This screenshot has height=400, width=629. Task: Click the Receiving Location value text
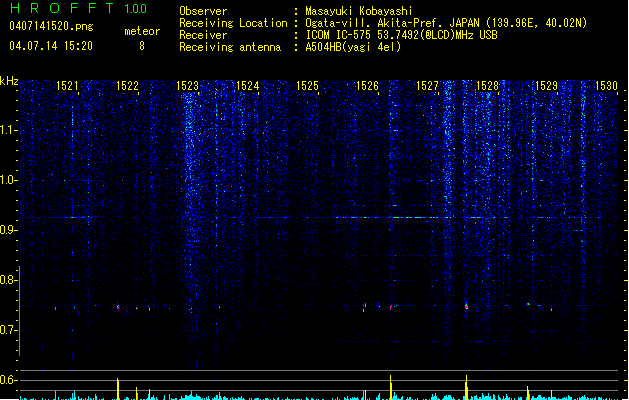(x=446, y=23)
